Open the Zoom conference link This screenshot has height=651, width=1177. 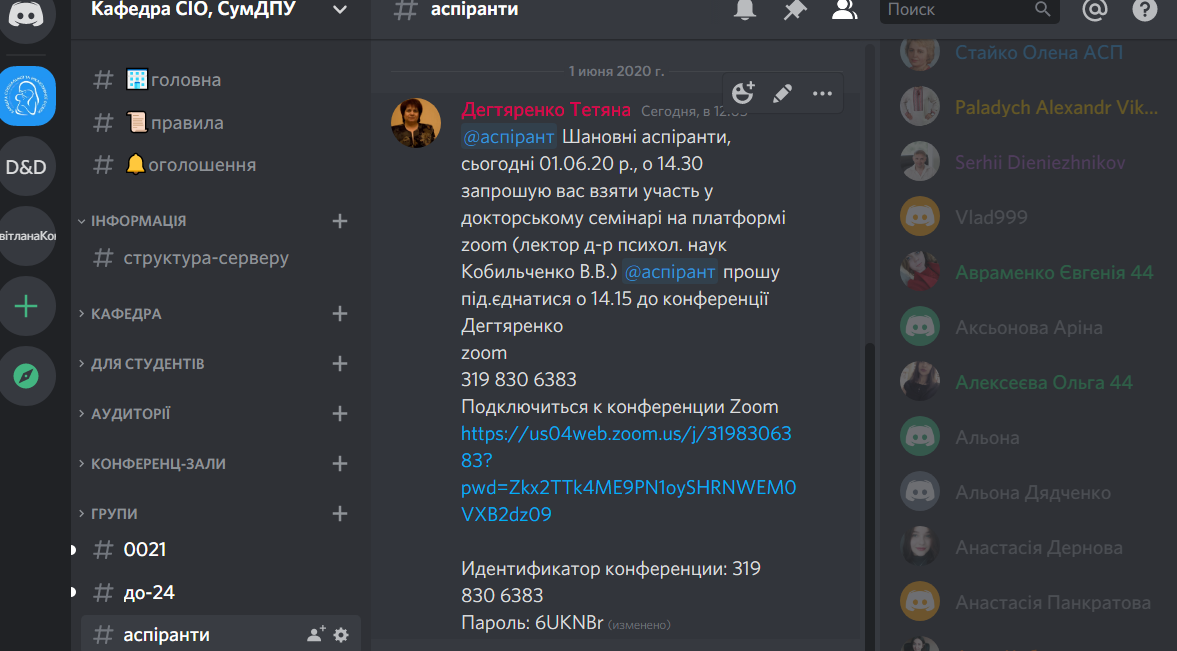coord(628,474)
